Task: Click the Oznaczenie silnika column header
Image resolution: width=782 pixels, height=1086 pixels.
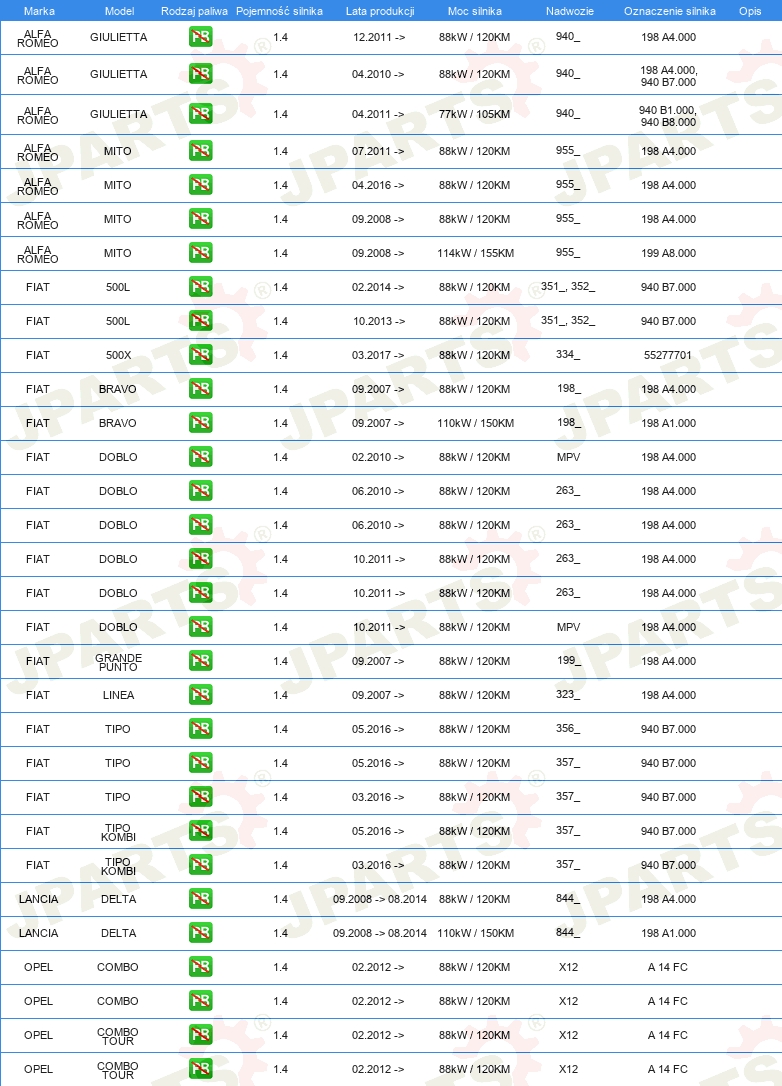Action: point(670,11)
